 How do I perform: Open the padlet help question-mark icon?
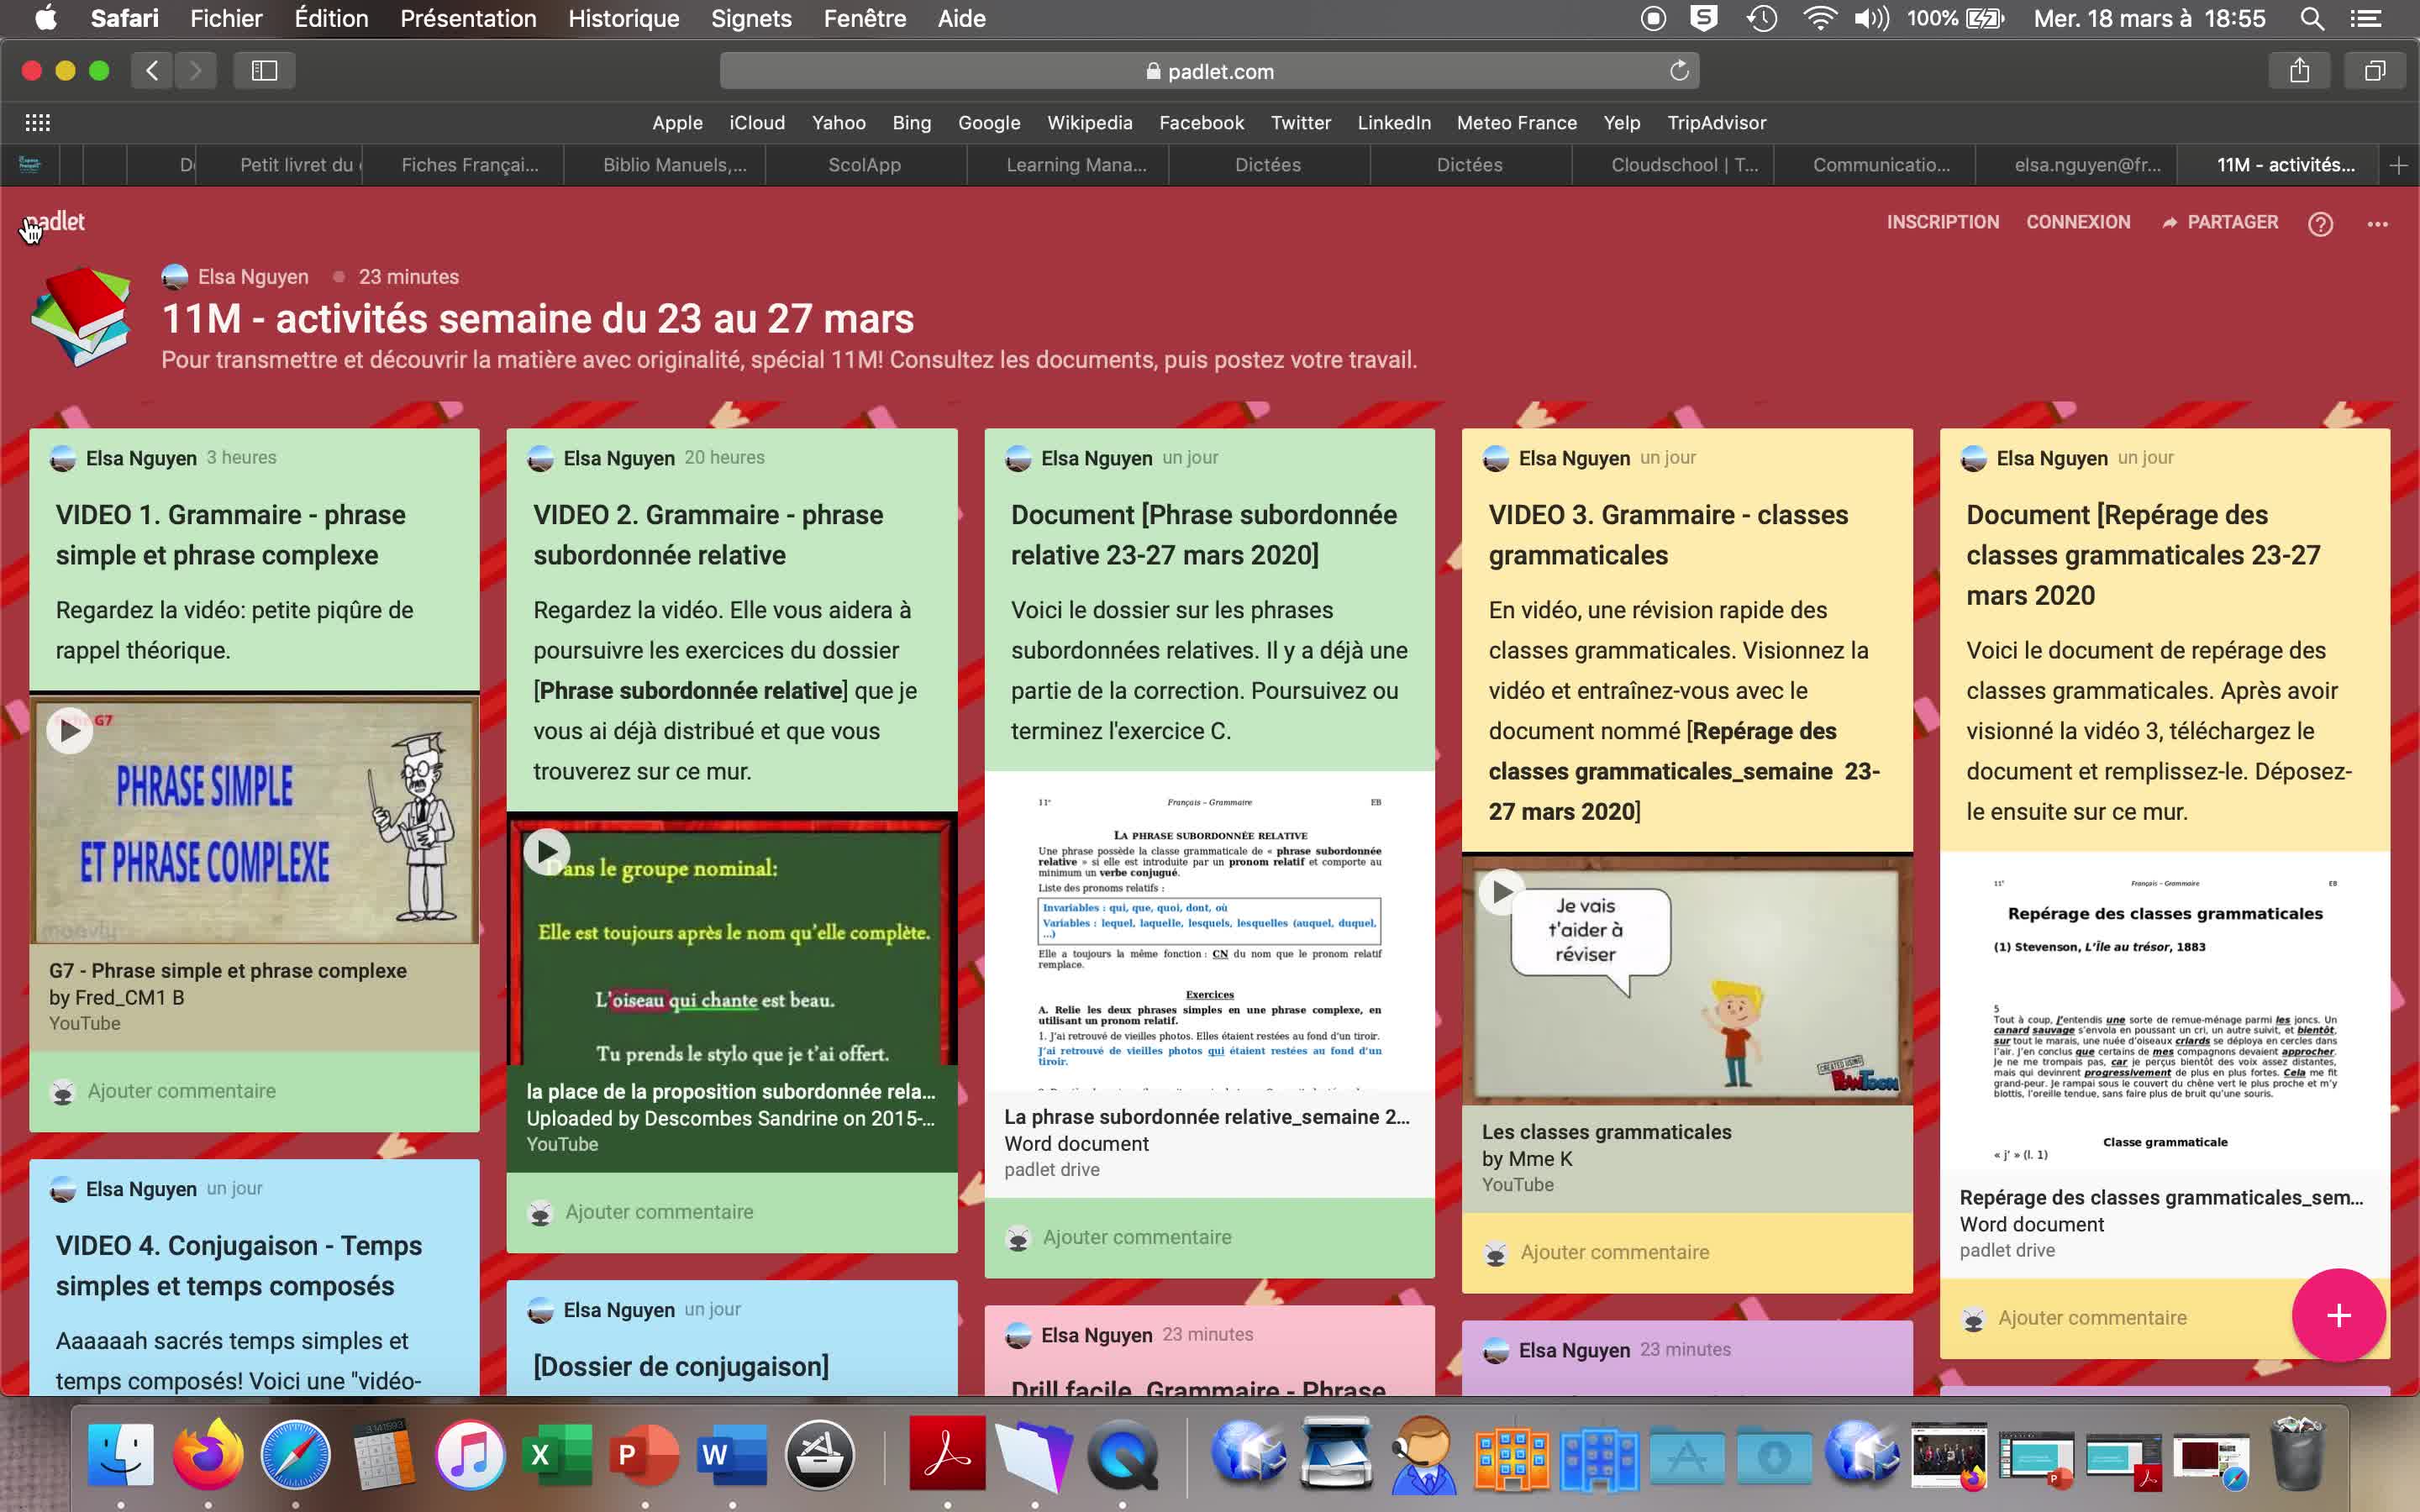tap(2320, 224)
